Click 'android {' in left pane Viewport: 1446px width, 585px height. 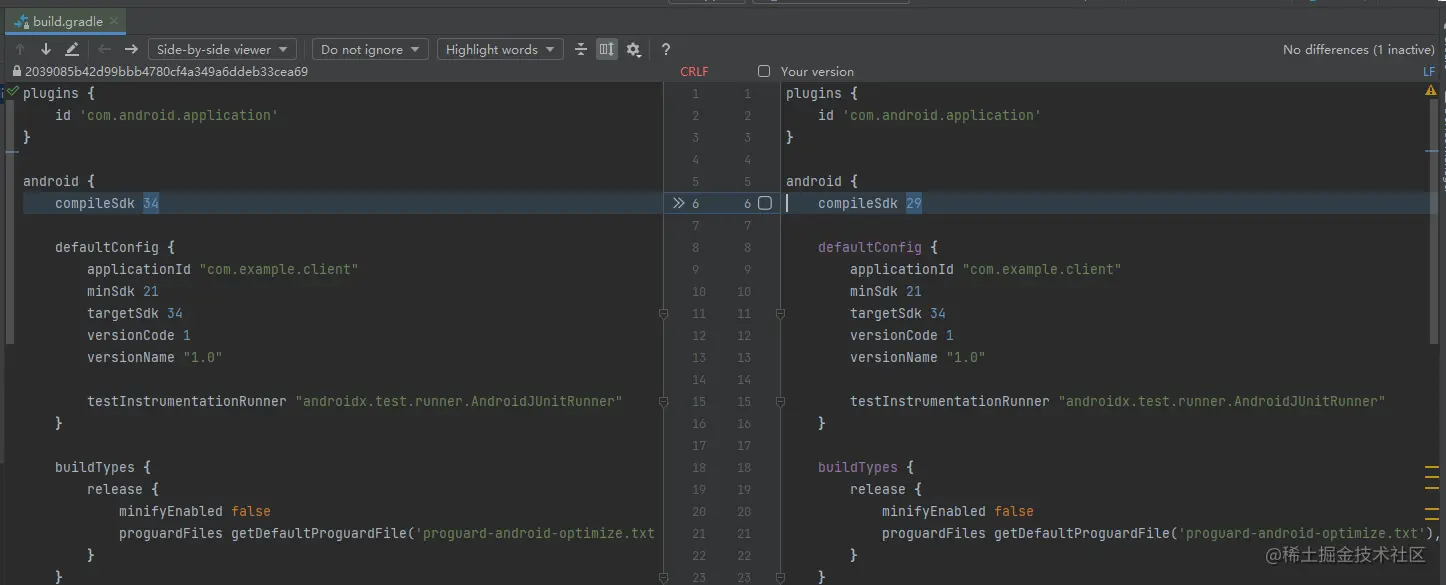(x=59, y=181)
